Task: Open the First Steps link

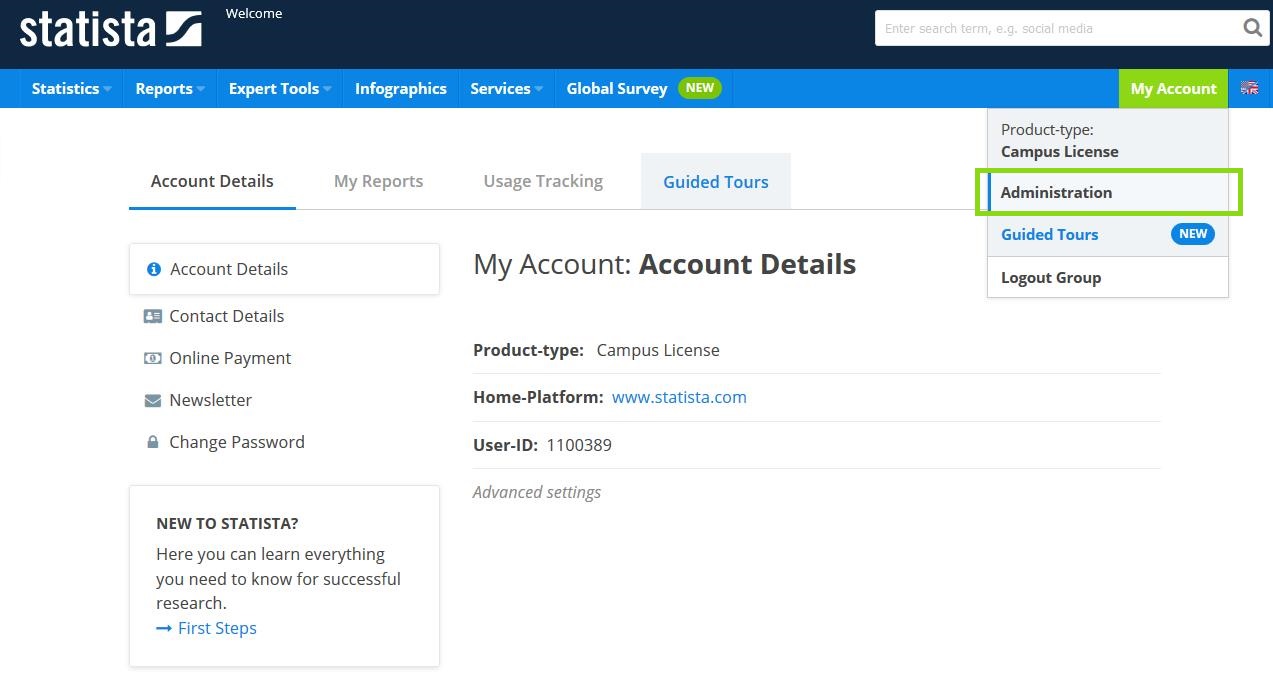Action: pos(217,628)
